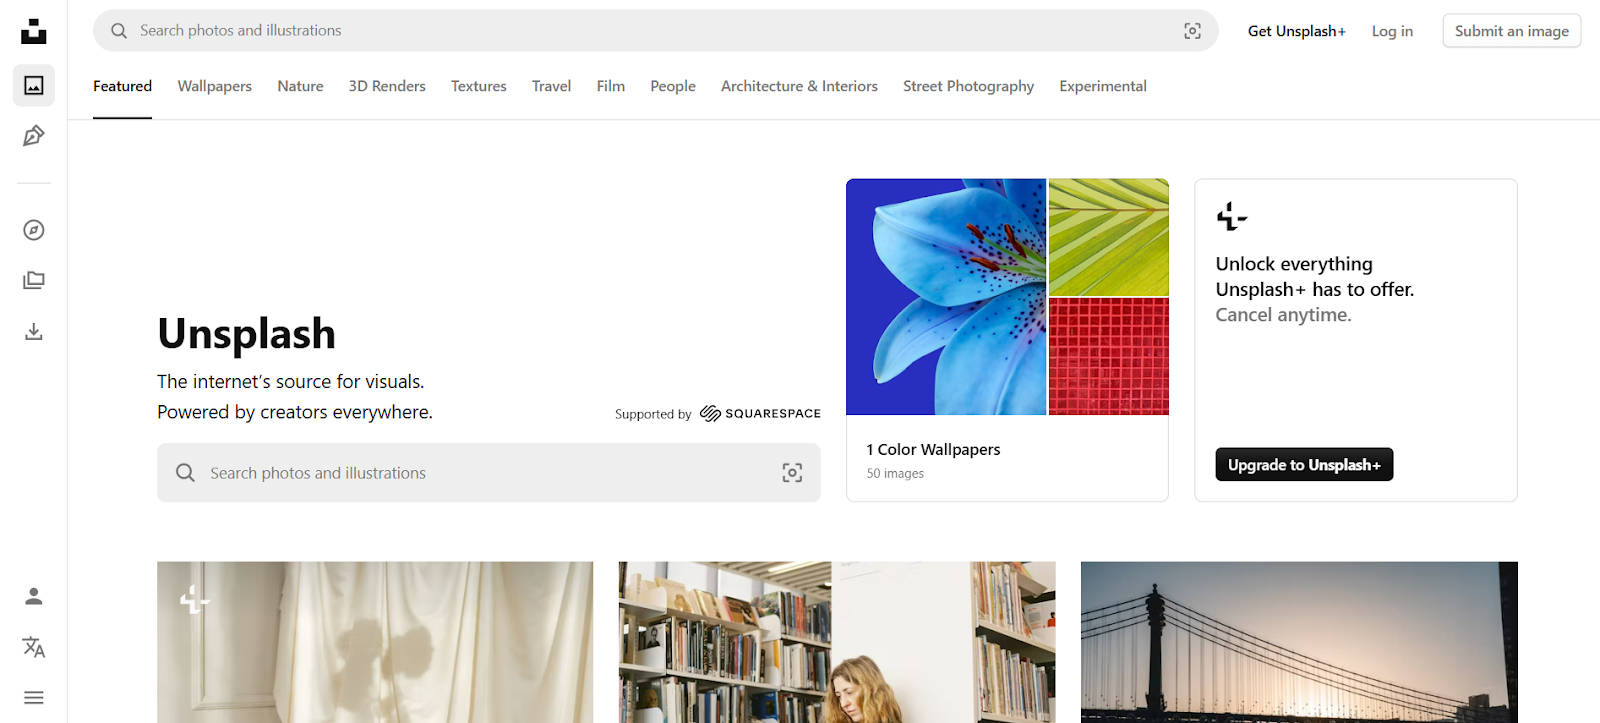Click 'Unlock everything Unsplash+ has to offer' text

tap(1315, 277)
